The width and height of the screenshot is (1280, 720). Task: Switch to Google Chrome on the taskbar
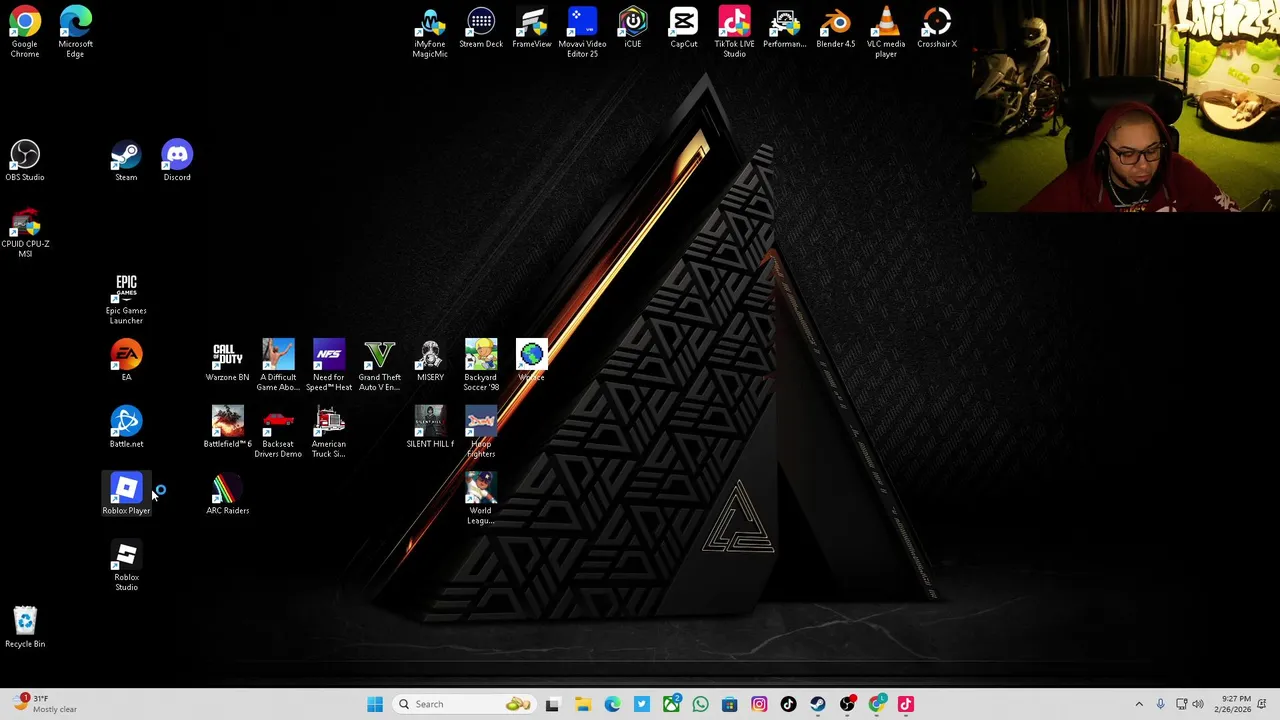pos(877,704)
